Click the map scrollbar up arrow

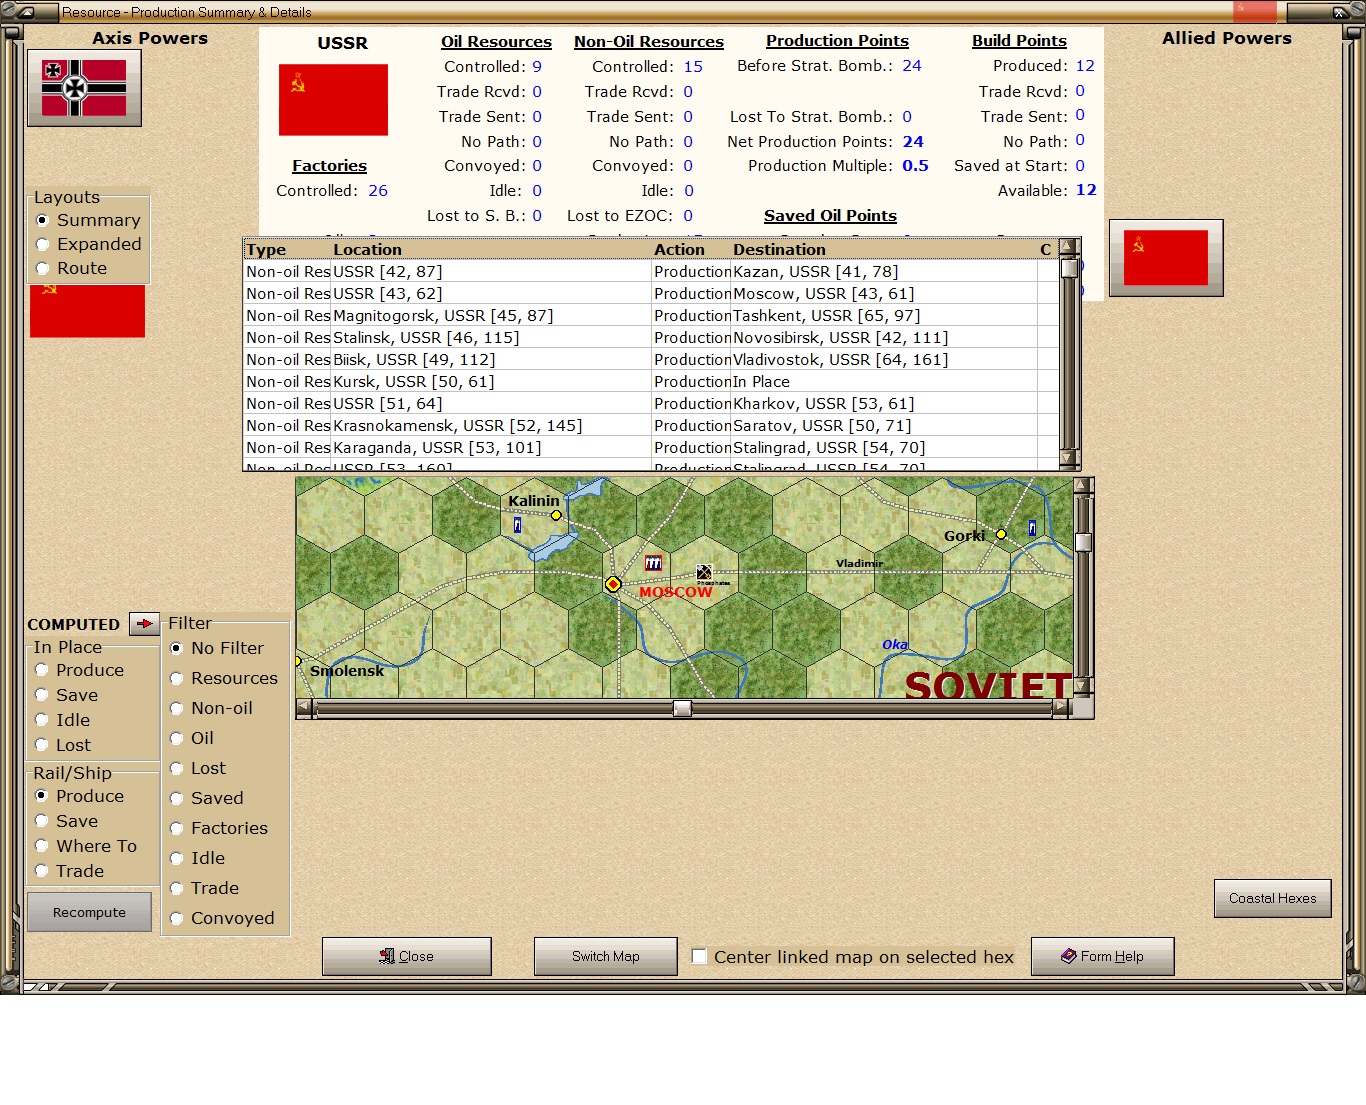(1083, 486)
